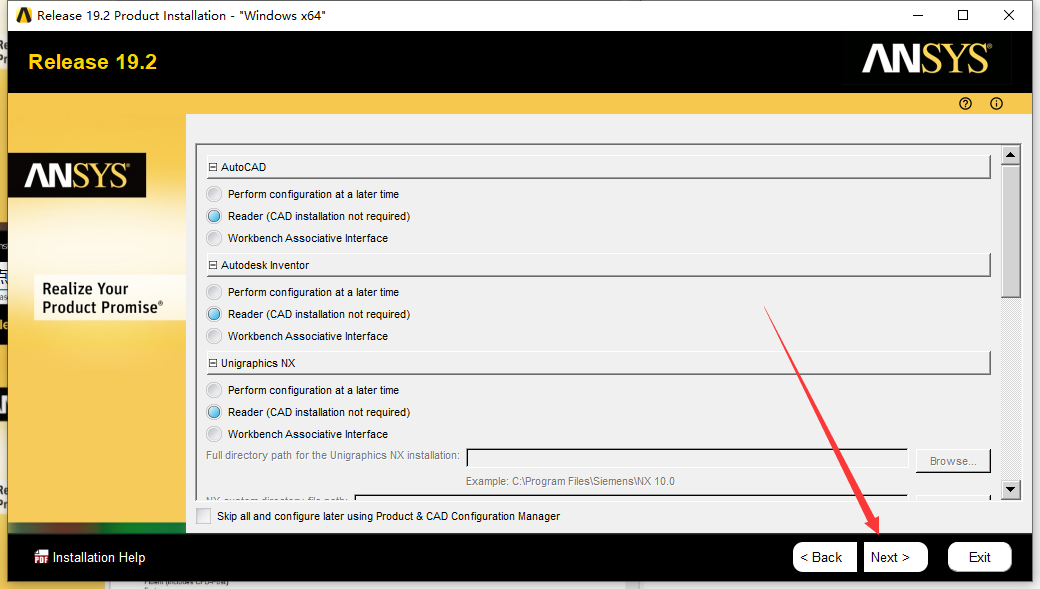Click the ANSYS app icon in title bar
Viewport: 1040px width, 589px height.
click(x=24, y=15)
